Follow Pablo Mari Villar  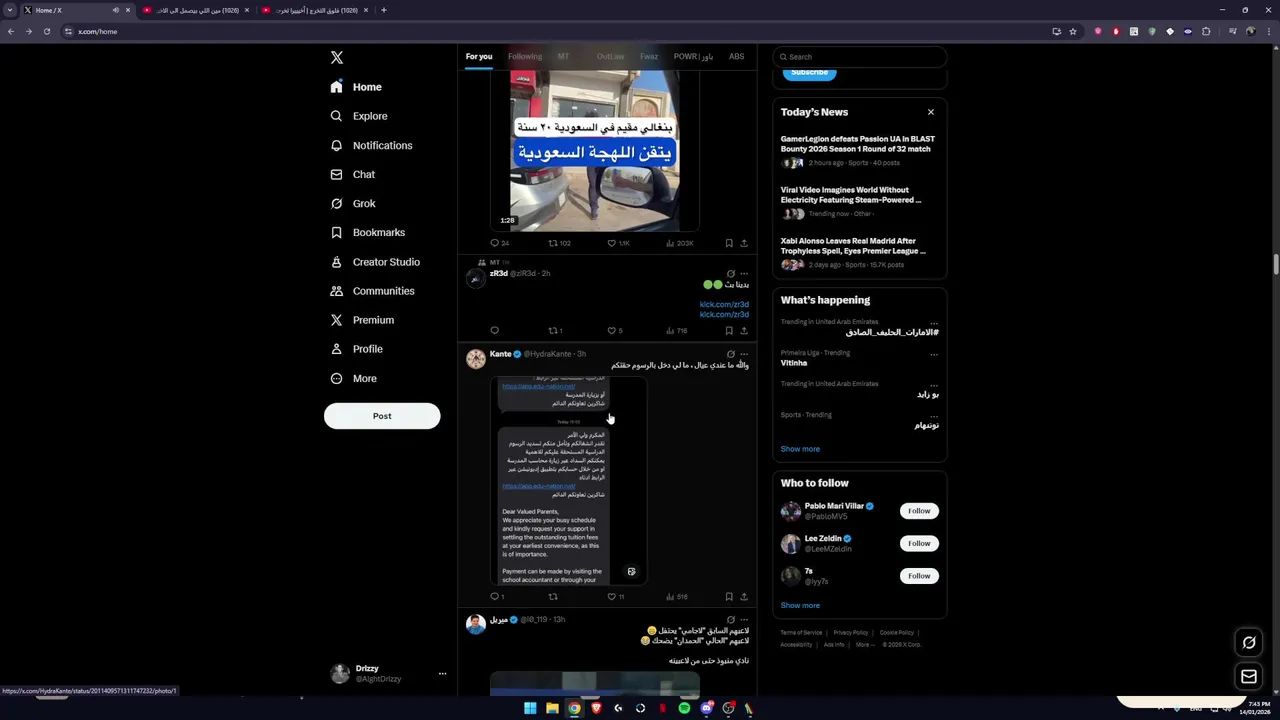point(919,511)
